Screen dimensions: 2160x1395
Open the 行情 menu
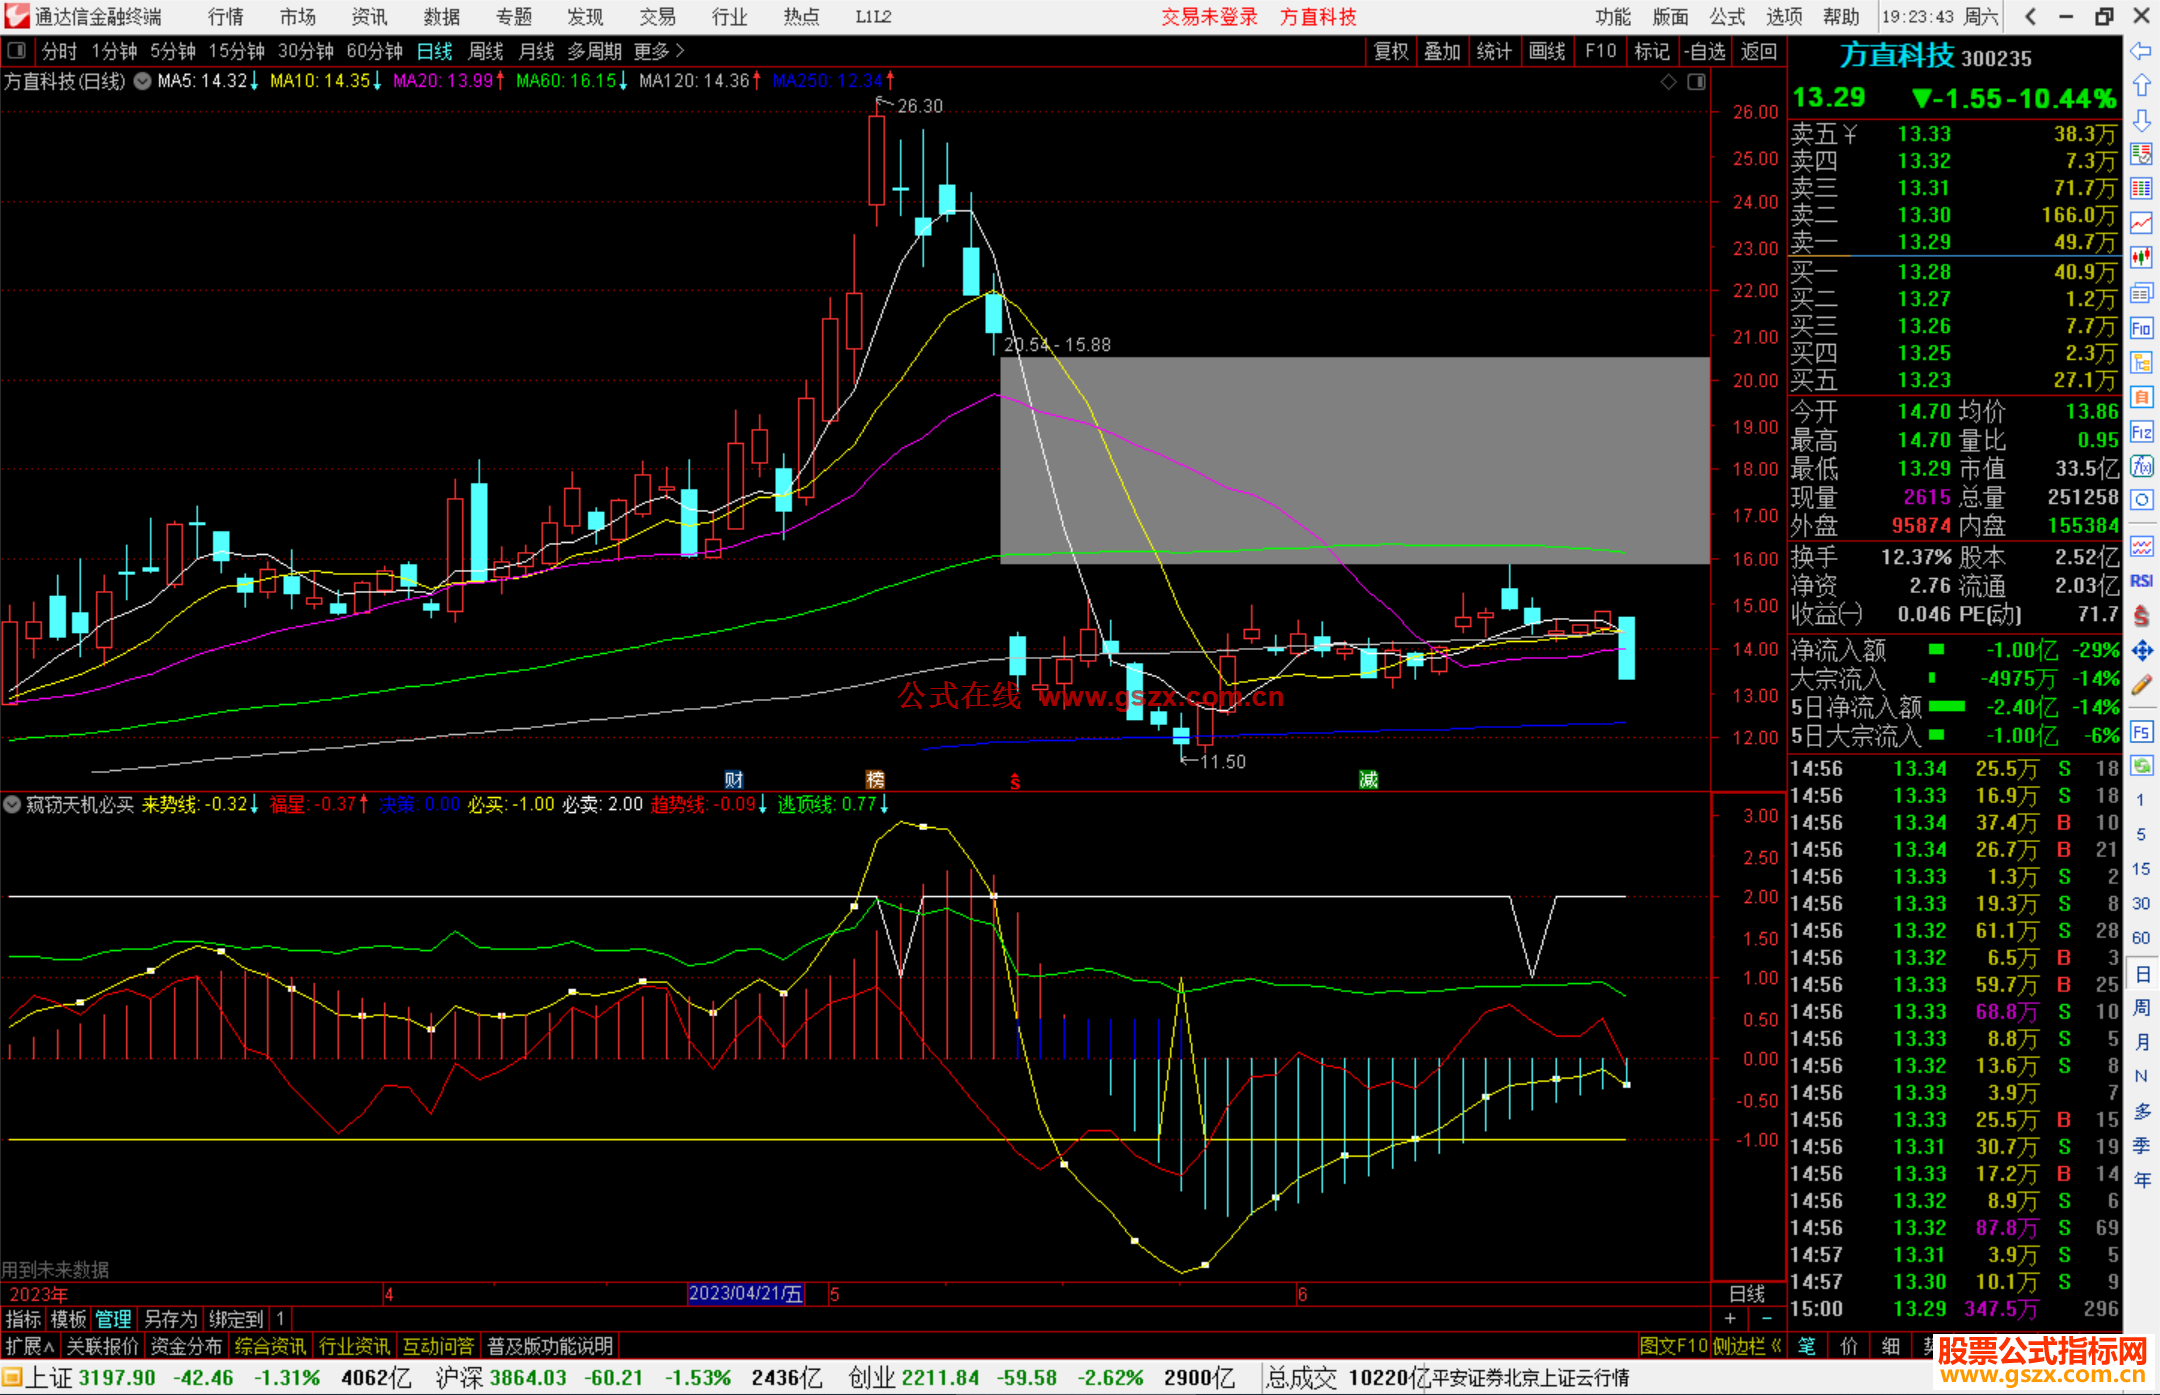point(225,17)
